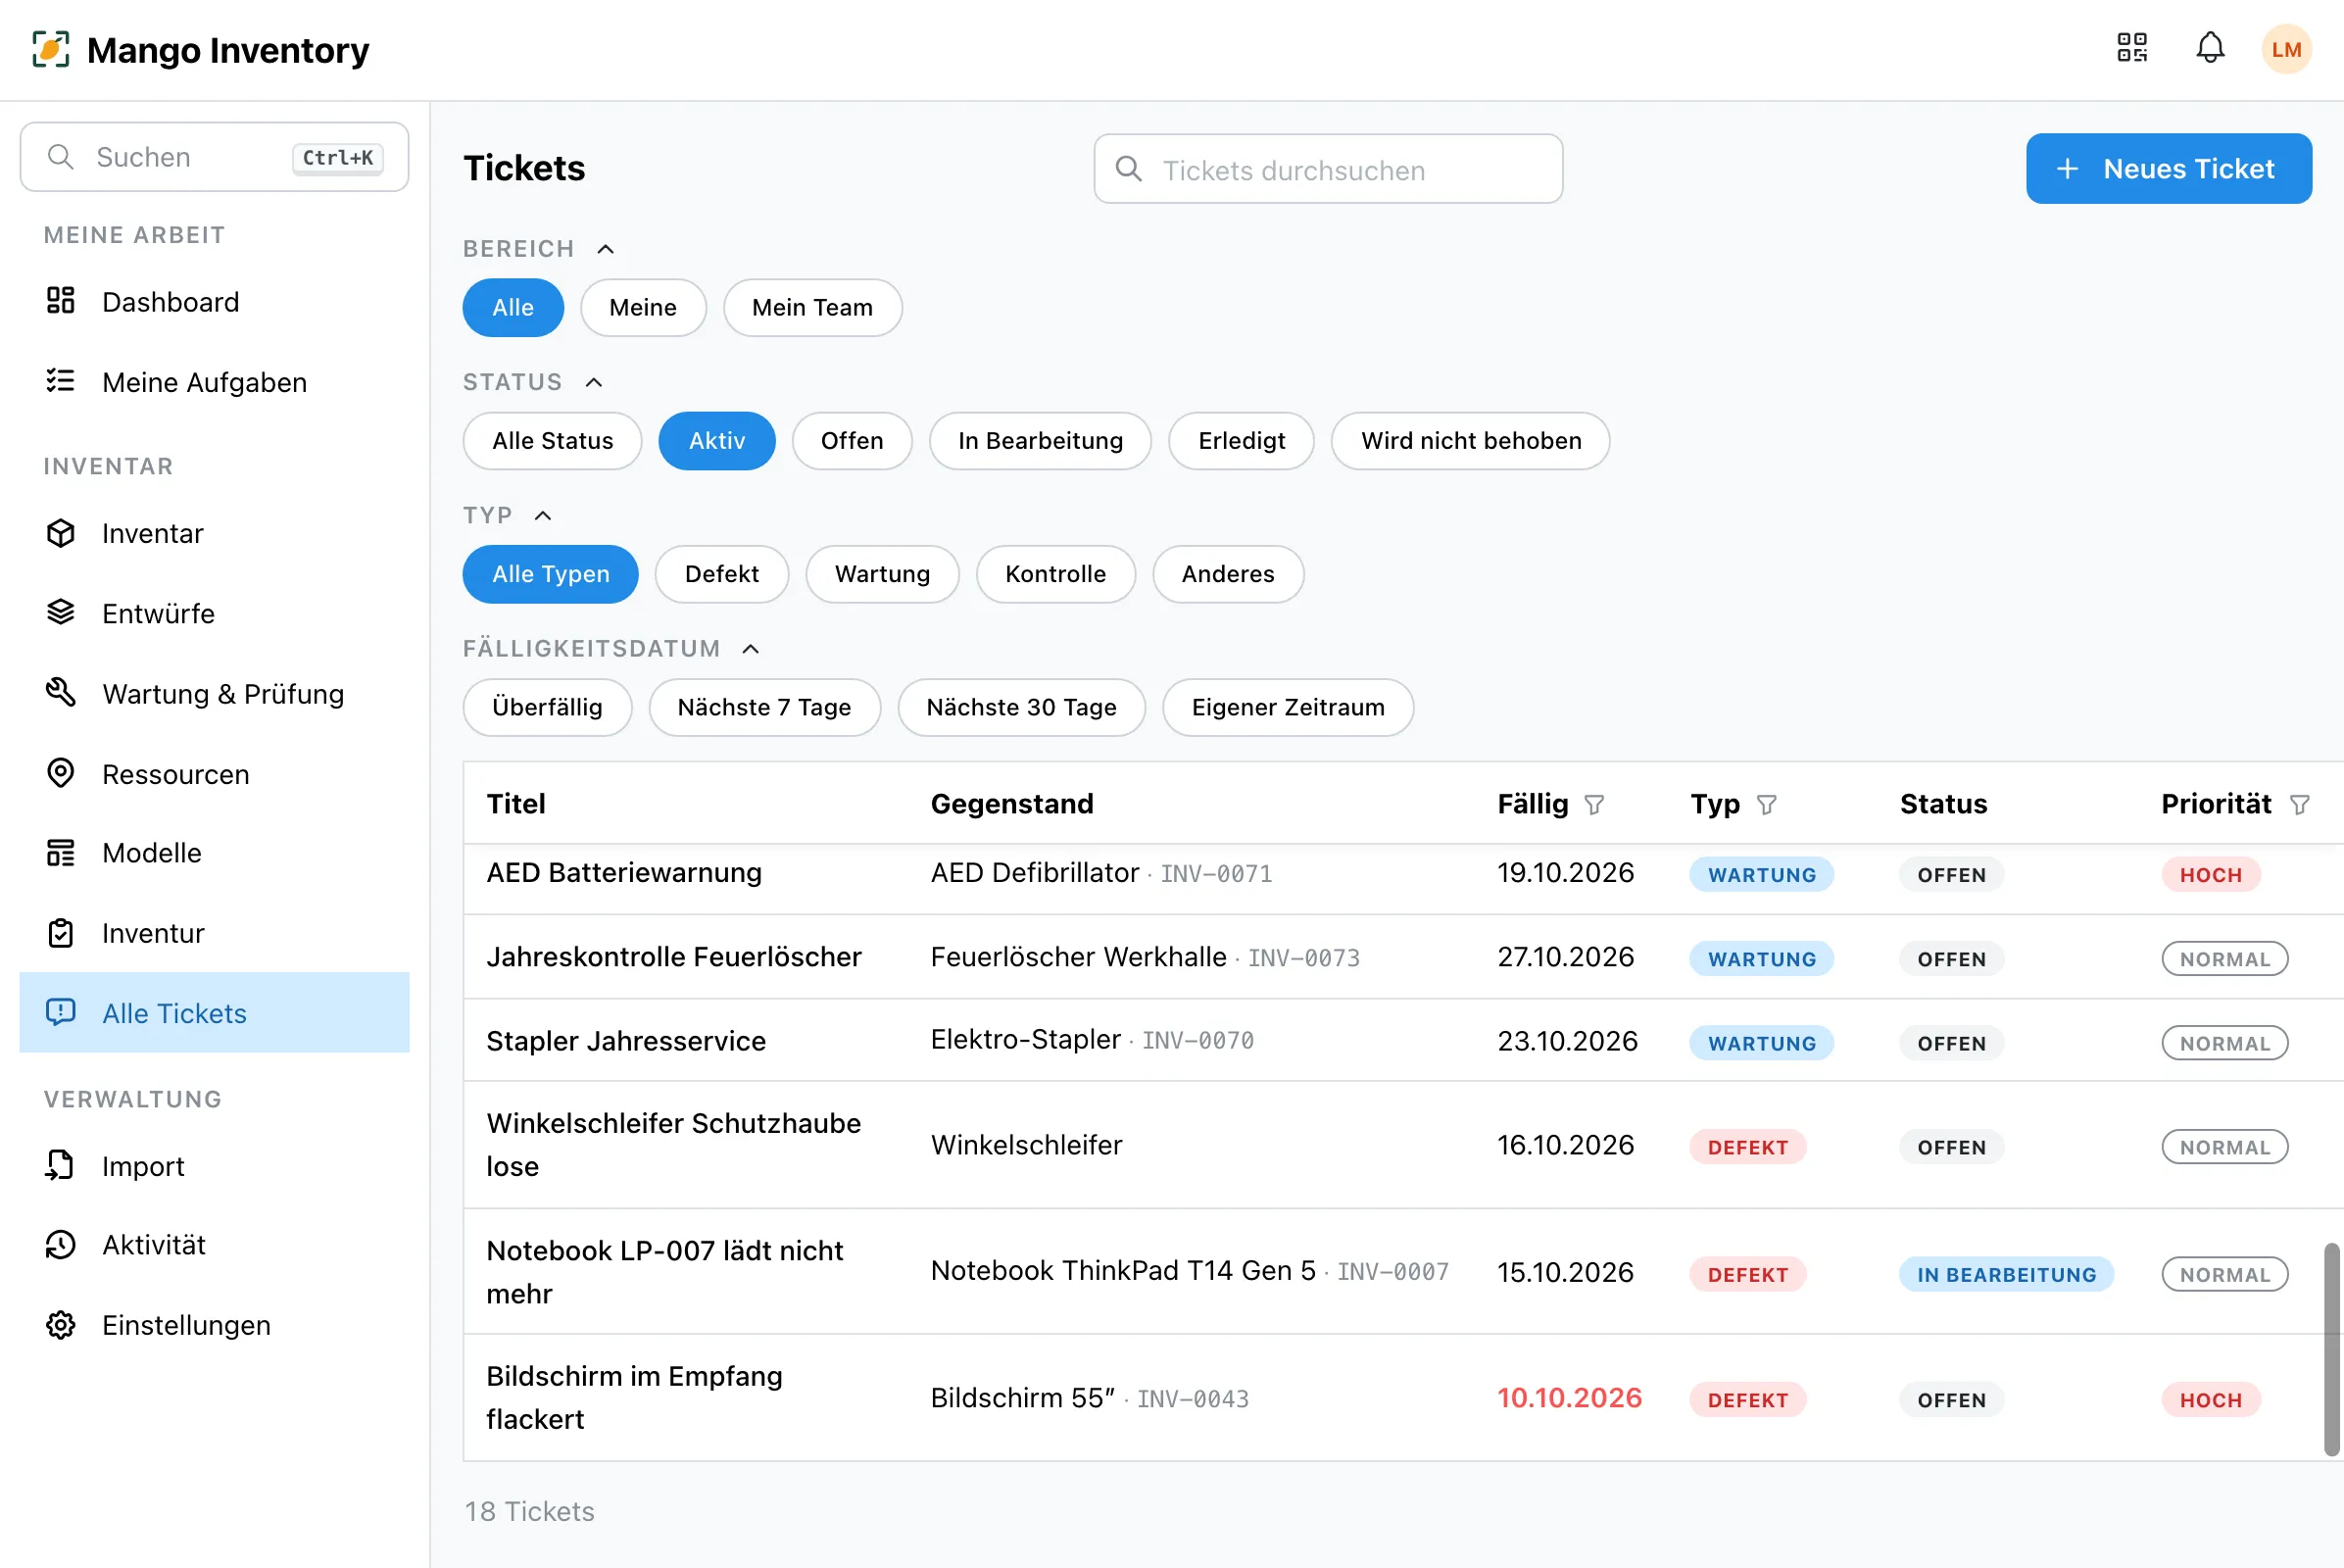The width and height of the screenshot is (2344, 1568).
Task: Collapse the Fälligkeitsdatum filter section
Action: click(x=751, y=649)
